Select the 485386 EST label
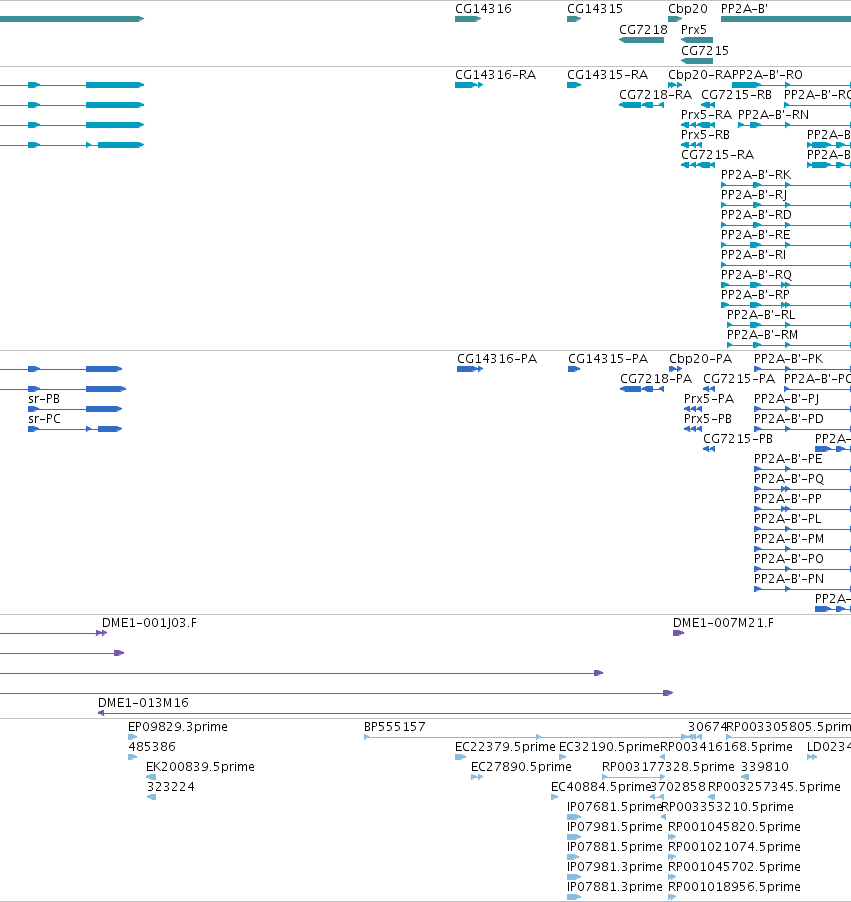Image resolution: width=851 pixels, height=902 pixels. (152, 747)
